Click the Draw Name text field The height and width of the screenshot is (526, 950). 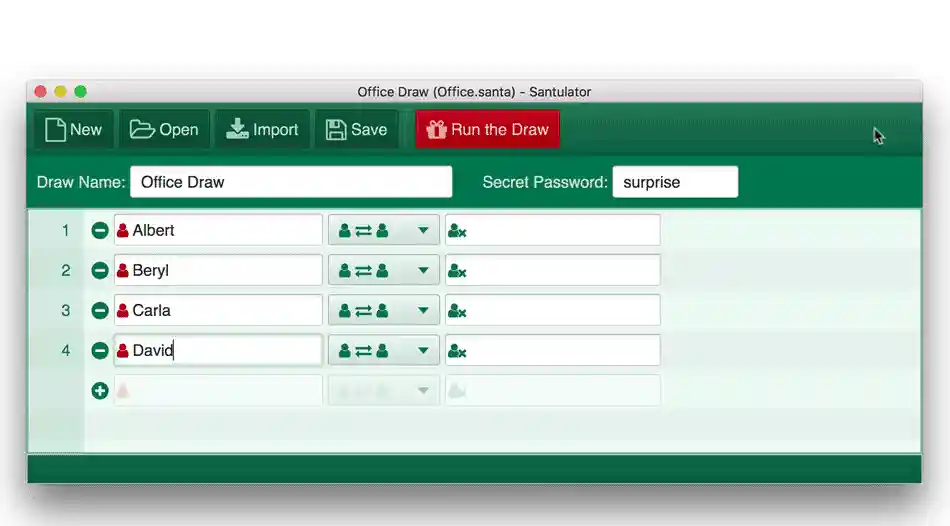pos(291,182)
